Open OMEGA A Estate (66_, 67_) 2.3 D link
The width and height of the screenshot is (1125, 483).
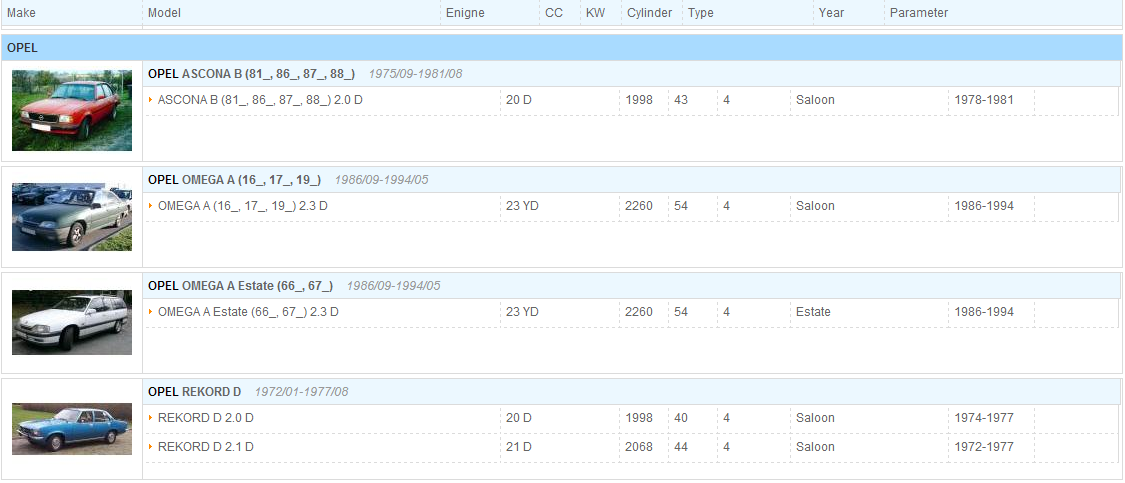pyautogui.click(x=248, y=312)
